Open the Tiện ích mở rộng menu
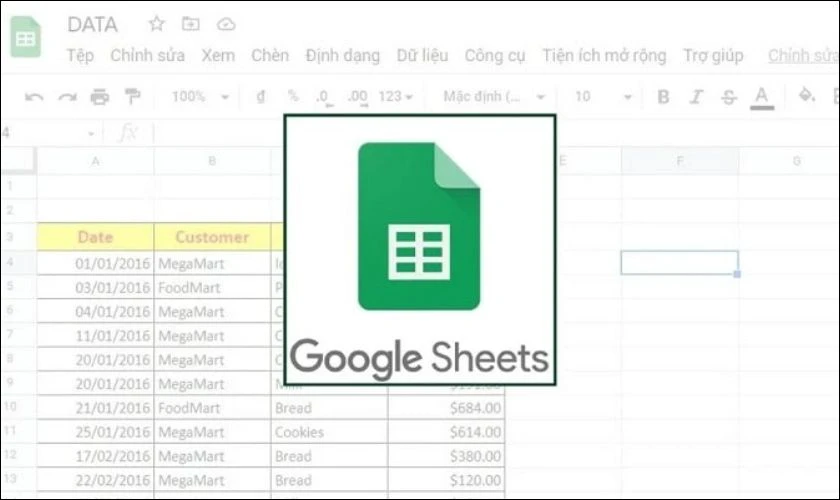840x500 pixels. click(x=604, y=56)
